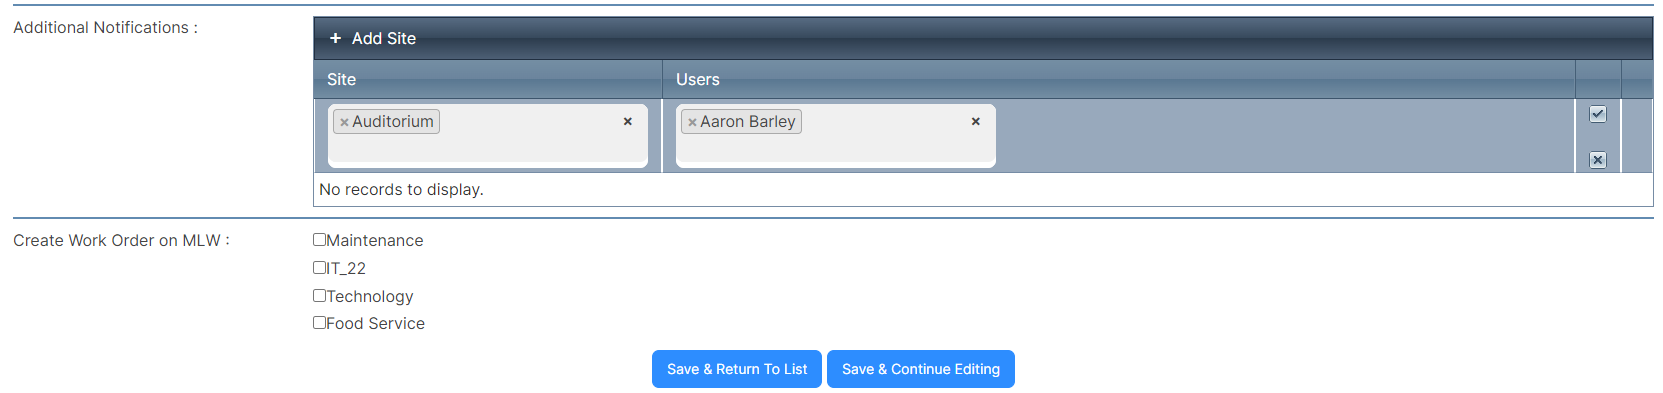Open the Users multi-select field
Image resolution: width=1663 pixels, height=393 pixels.
tap(836, 135)
